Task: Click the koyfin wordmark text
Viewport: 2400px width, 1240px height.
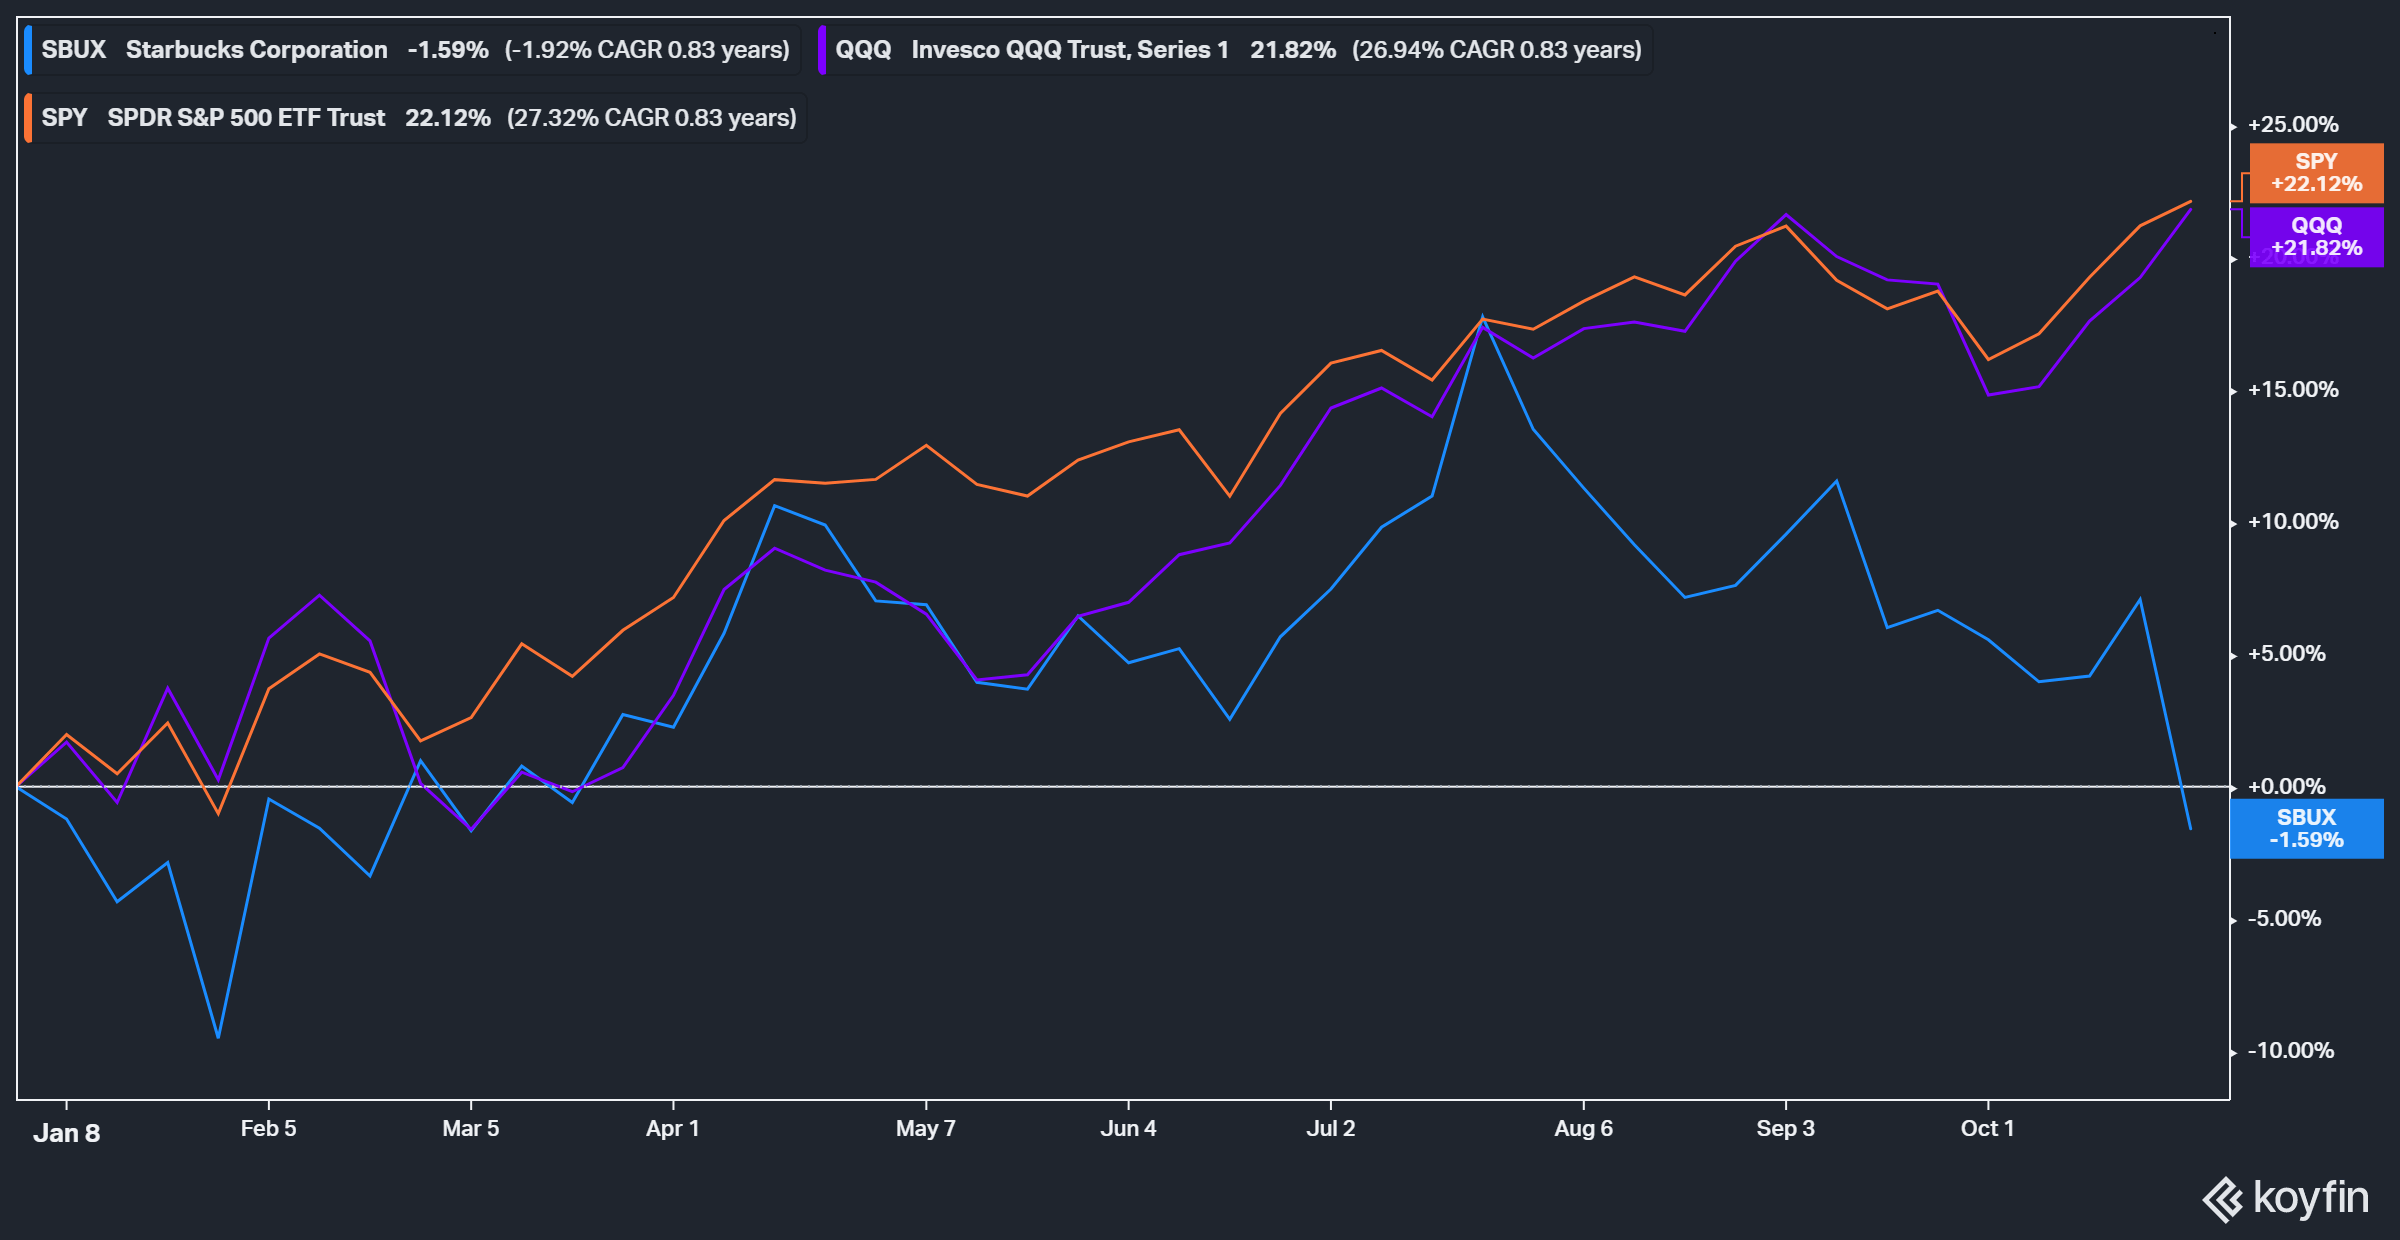Action: 2311,1197
